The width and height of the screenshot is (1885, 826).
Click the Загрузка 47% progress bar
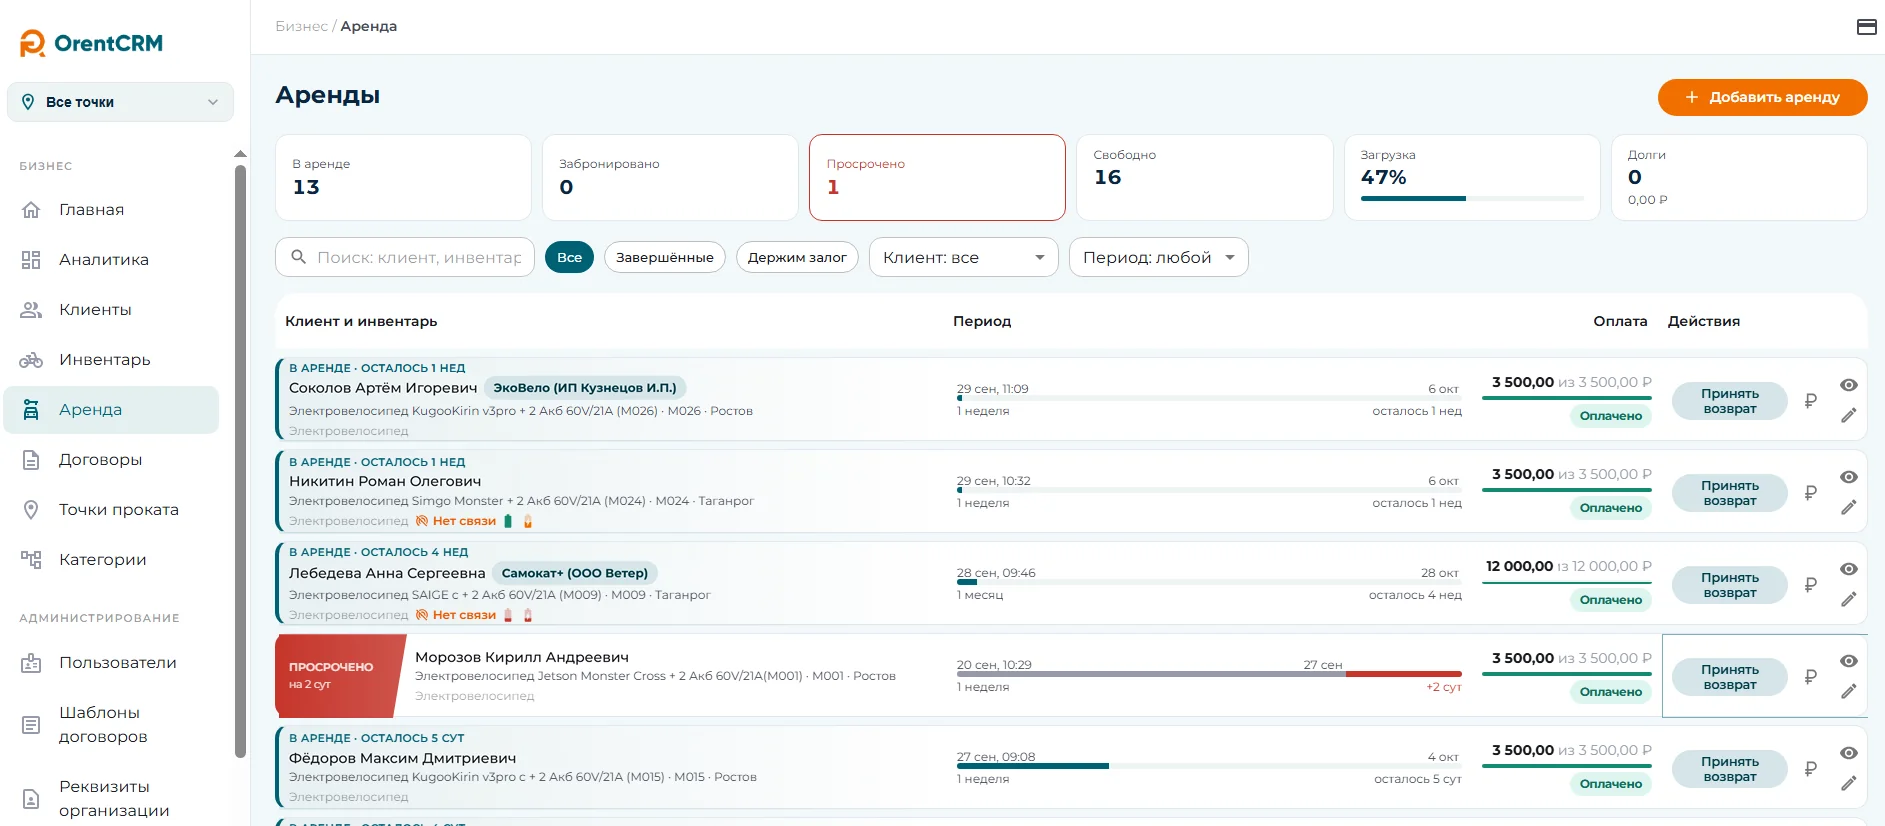pyautogui.click(x=1472, y=199)
